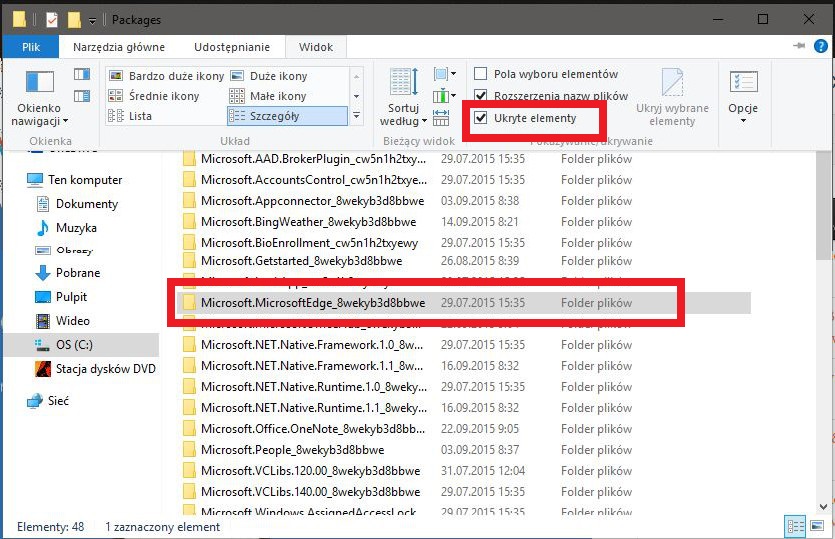Switch to Narzędzia główne tab
The image size is (835, 539).
tap(119, 47)
